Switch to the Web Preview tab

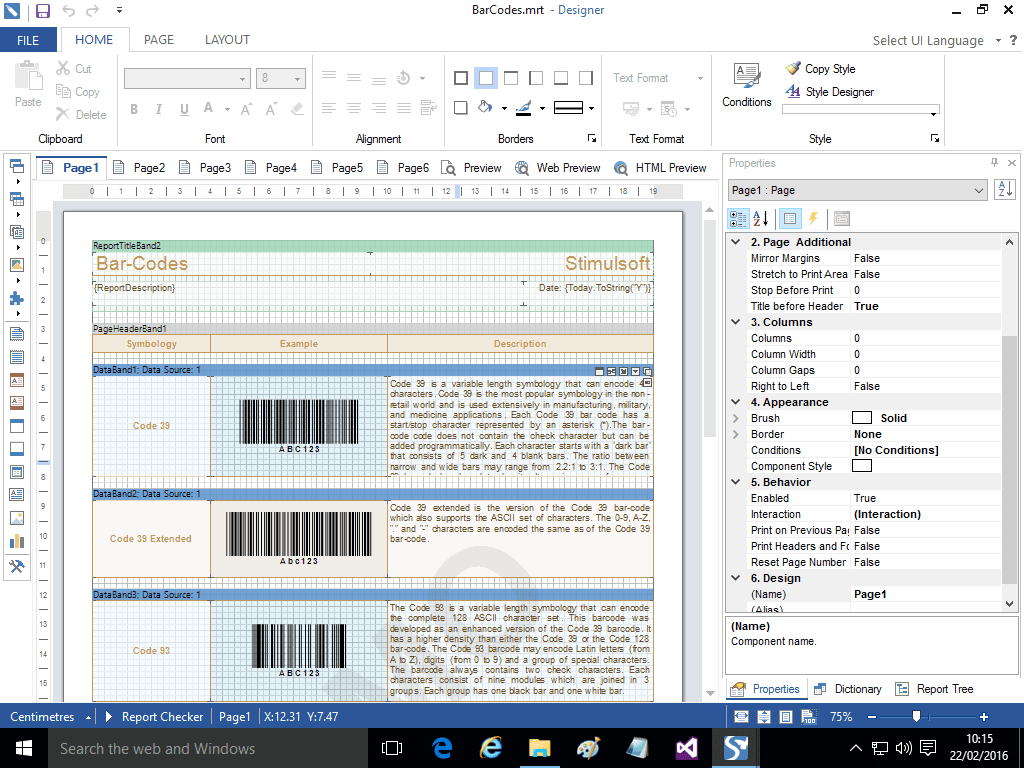pyautogui.click(x=558, y=168)
